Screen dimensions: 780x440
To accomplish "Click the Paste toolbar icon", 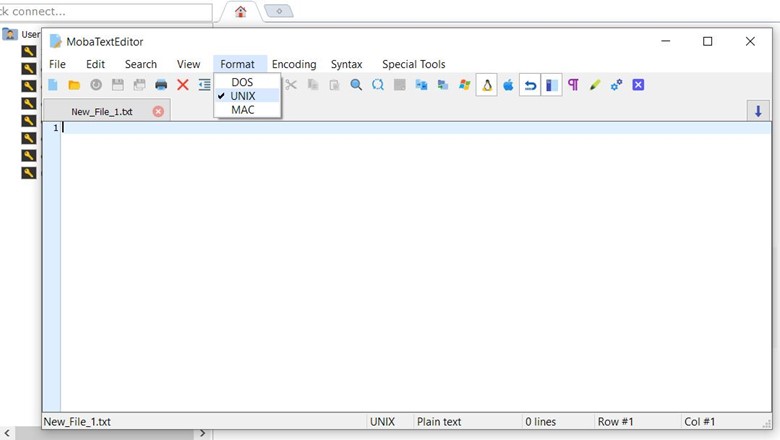I will [x=334, y=85].
